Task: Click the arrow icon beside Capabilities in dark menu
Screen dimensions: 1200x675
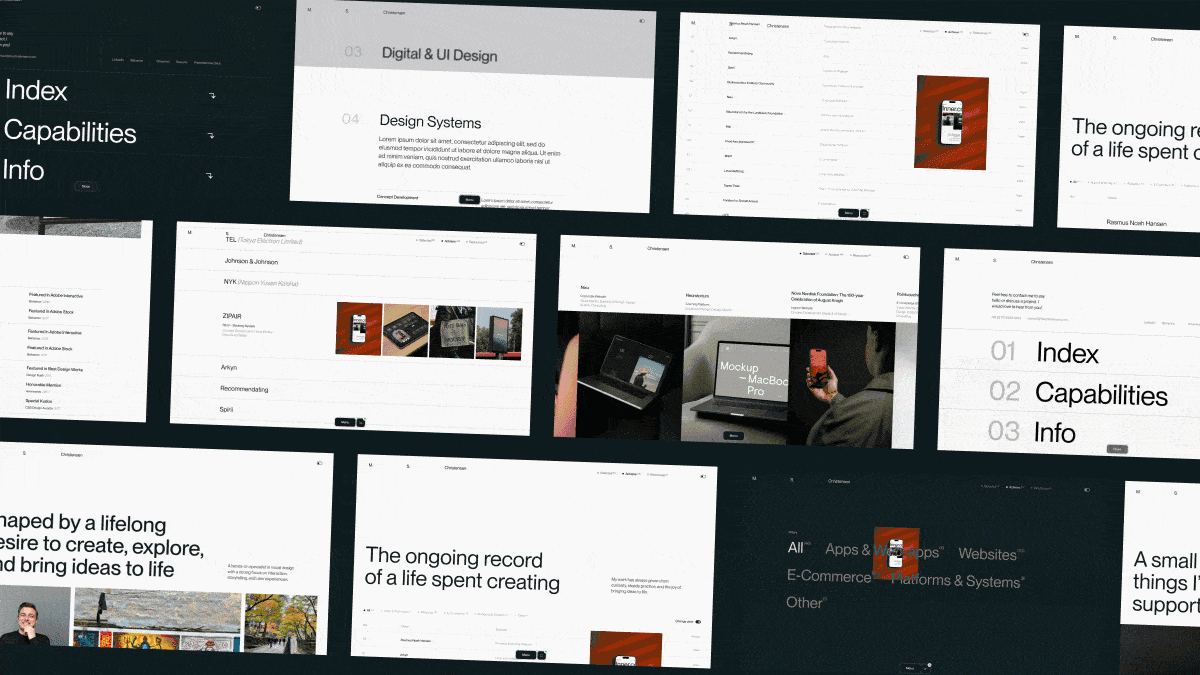Action: 210,136
